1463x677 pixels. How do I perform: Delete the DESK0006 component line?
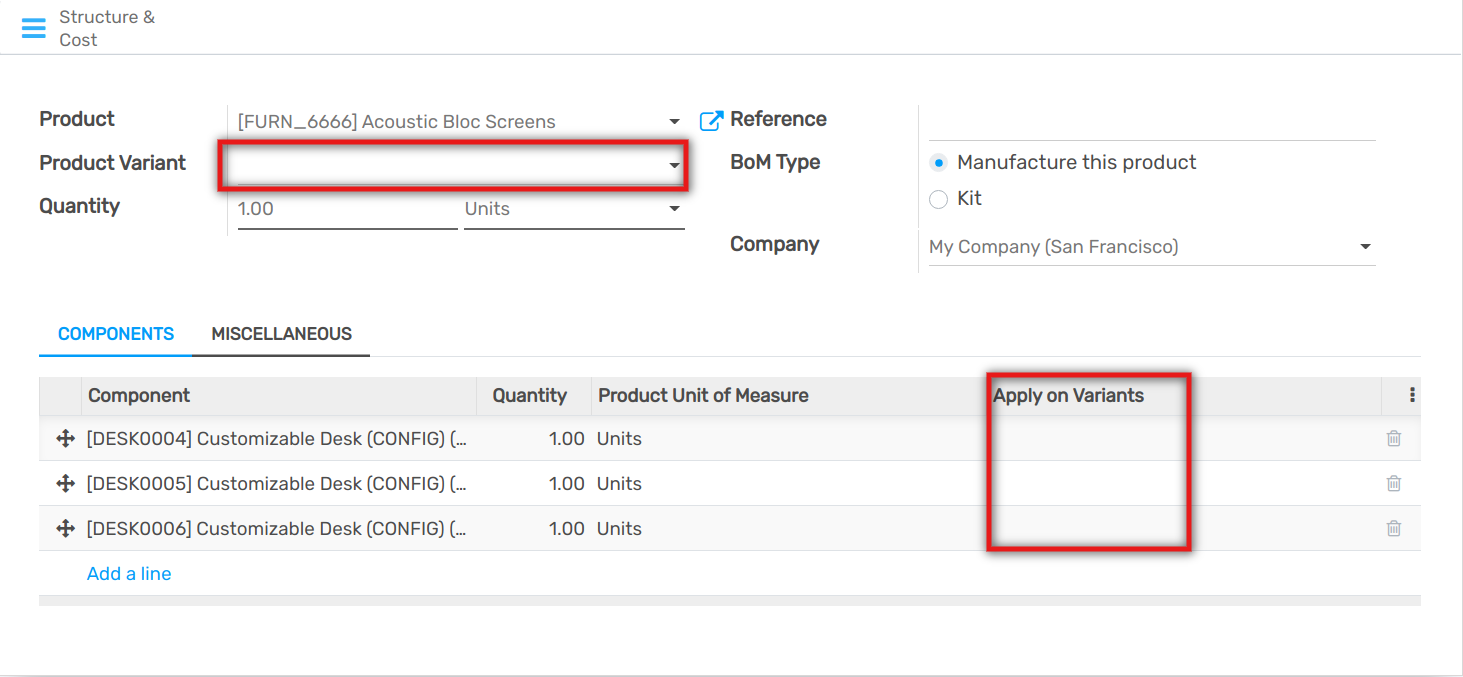point(1393,528)
